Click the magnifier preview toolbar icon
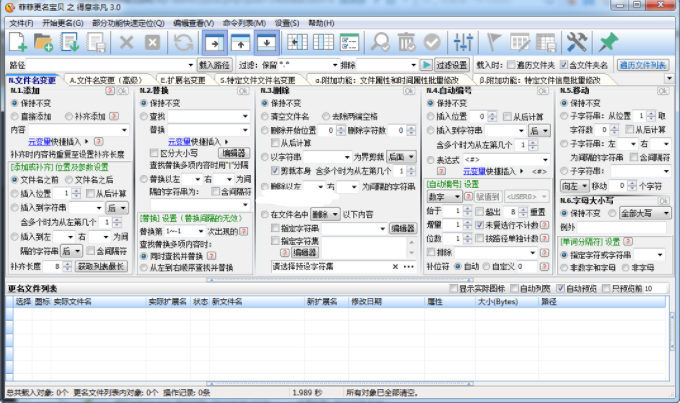680x403 pixels. click(x=380, y=43)
